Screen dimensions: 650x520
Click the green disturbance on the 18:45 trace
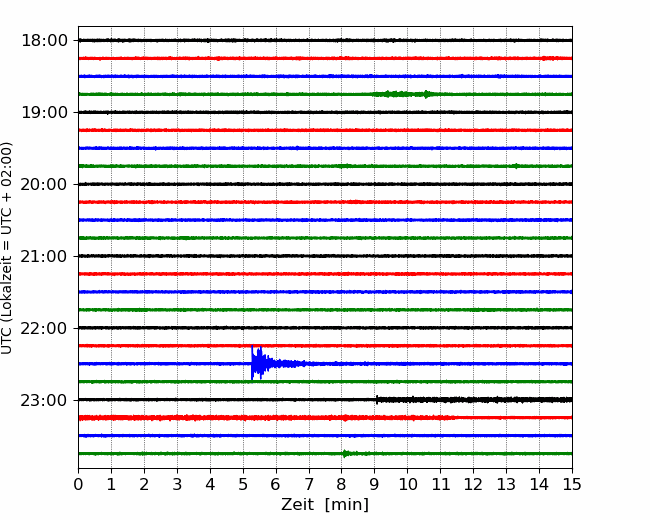[404, 94]
